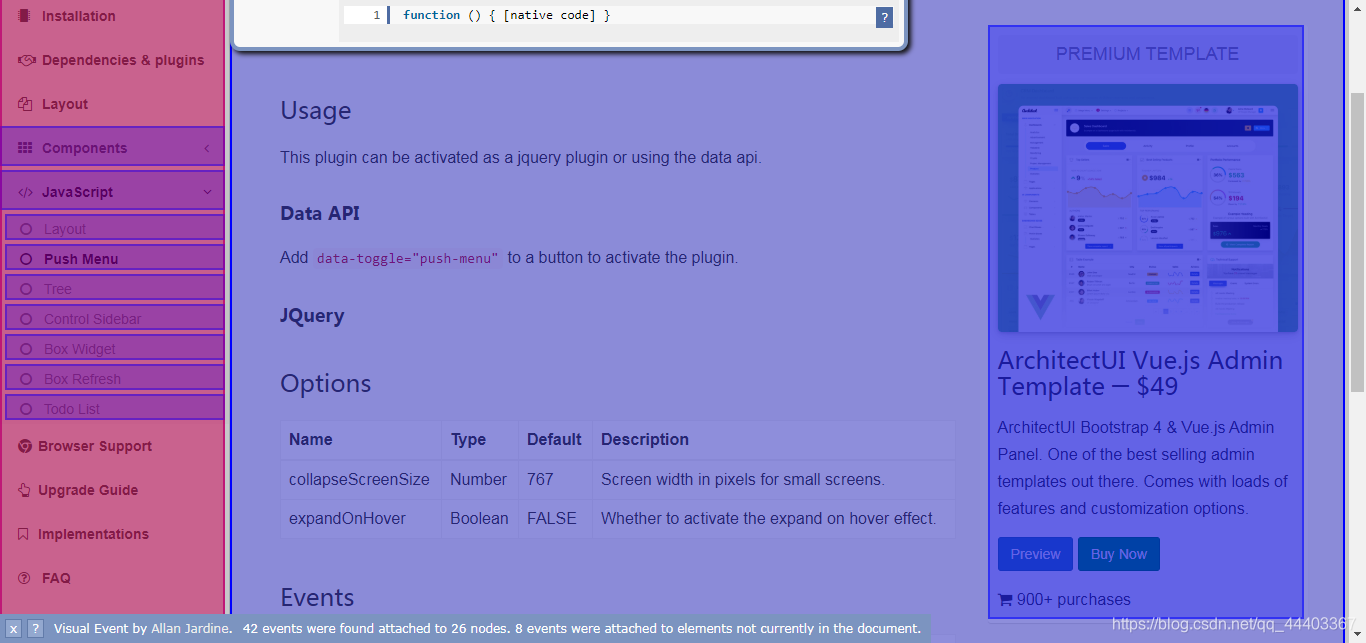1366x643 pixels.
Task: Click the Layout file icon in sidebar
Action: pyautogui.click(x=25, y=104)
